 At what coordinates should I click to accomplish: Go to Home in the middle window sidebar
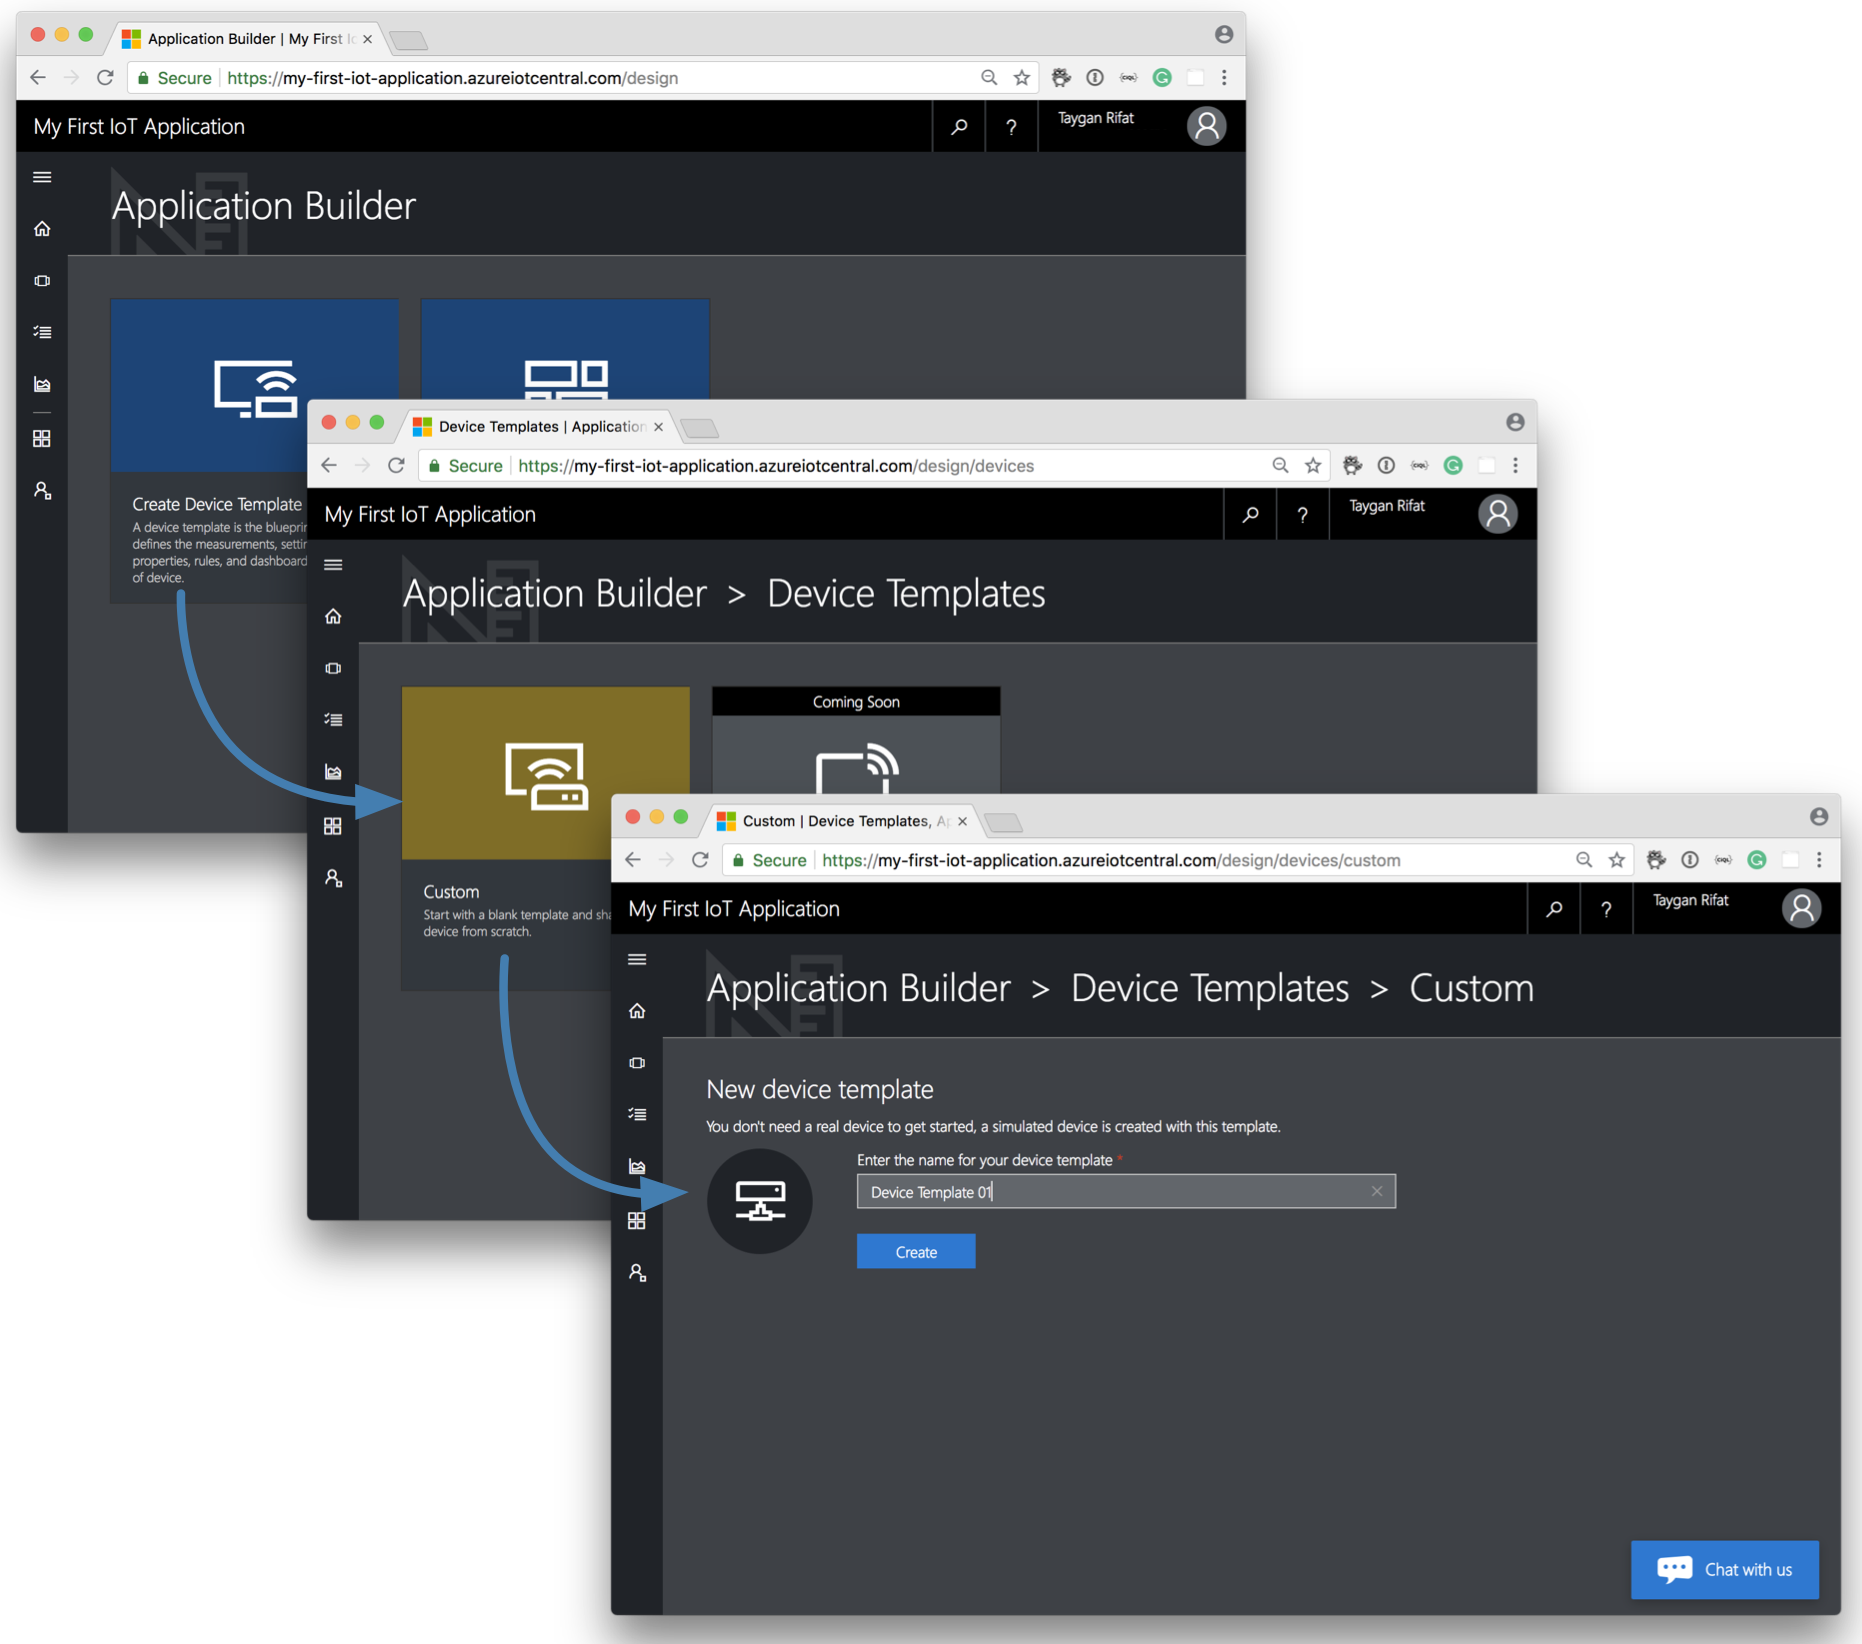(x=333, y=616)
